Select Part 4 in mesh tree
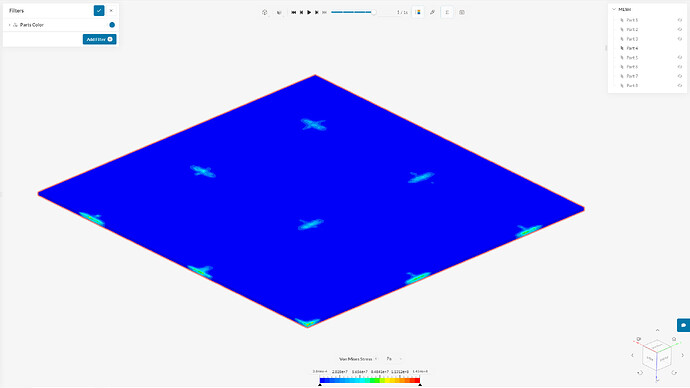The width and height of the screenshot is (690, 388). (x=632, y=48)
